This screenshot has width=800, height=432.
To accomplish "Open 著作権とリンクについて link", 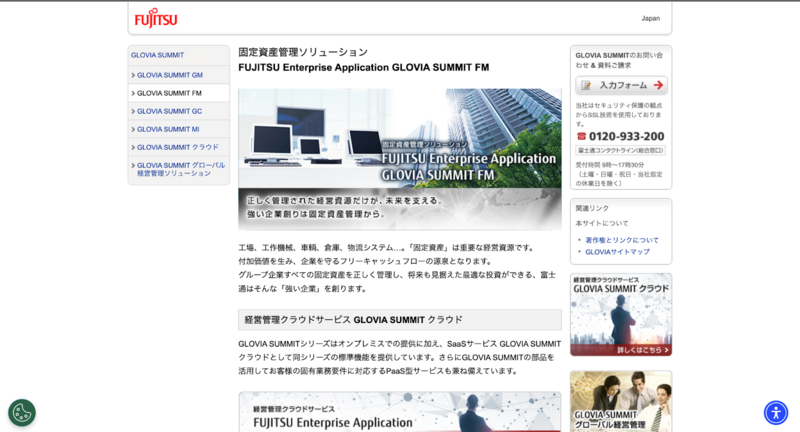I will pyautogui.click(x=622, y=240).
